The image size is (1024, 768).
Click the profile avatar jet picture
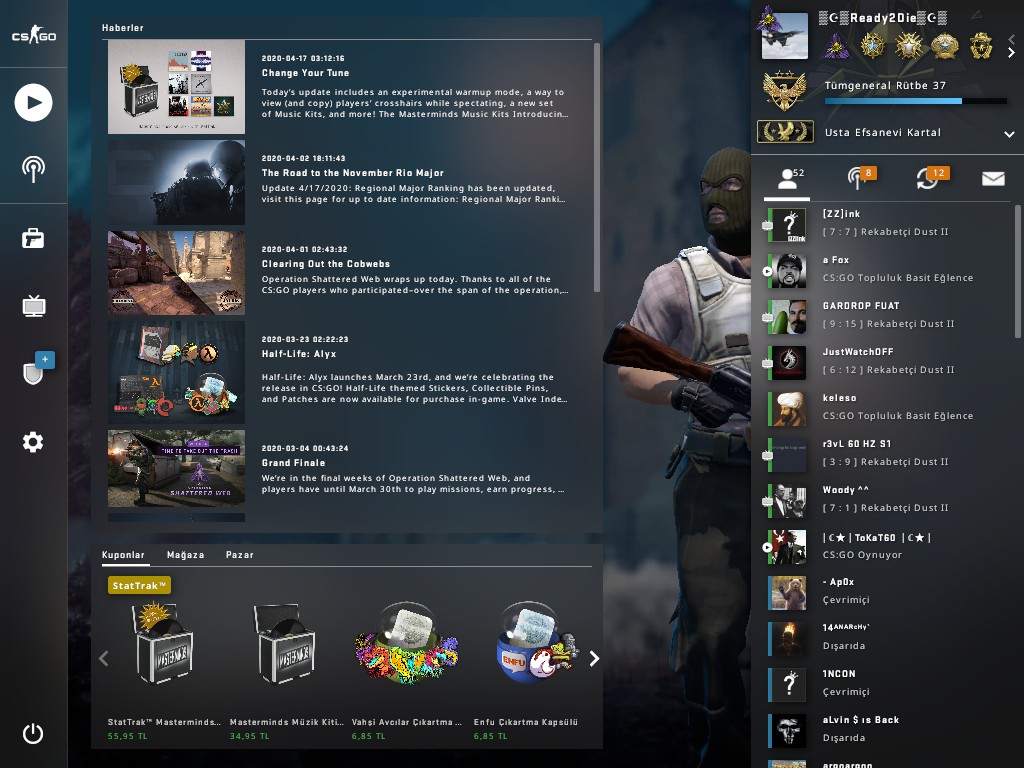point(785,37)
